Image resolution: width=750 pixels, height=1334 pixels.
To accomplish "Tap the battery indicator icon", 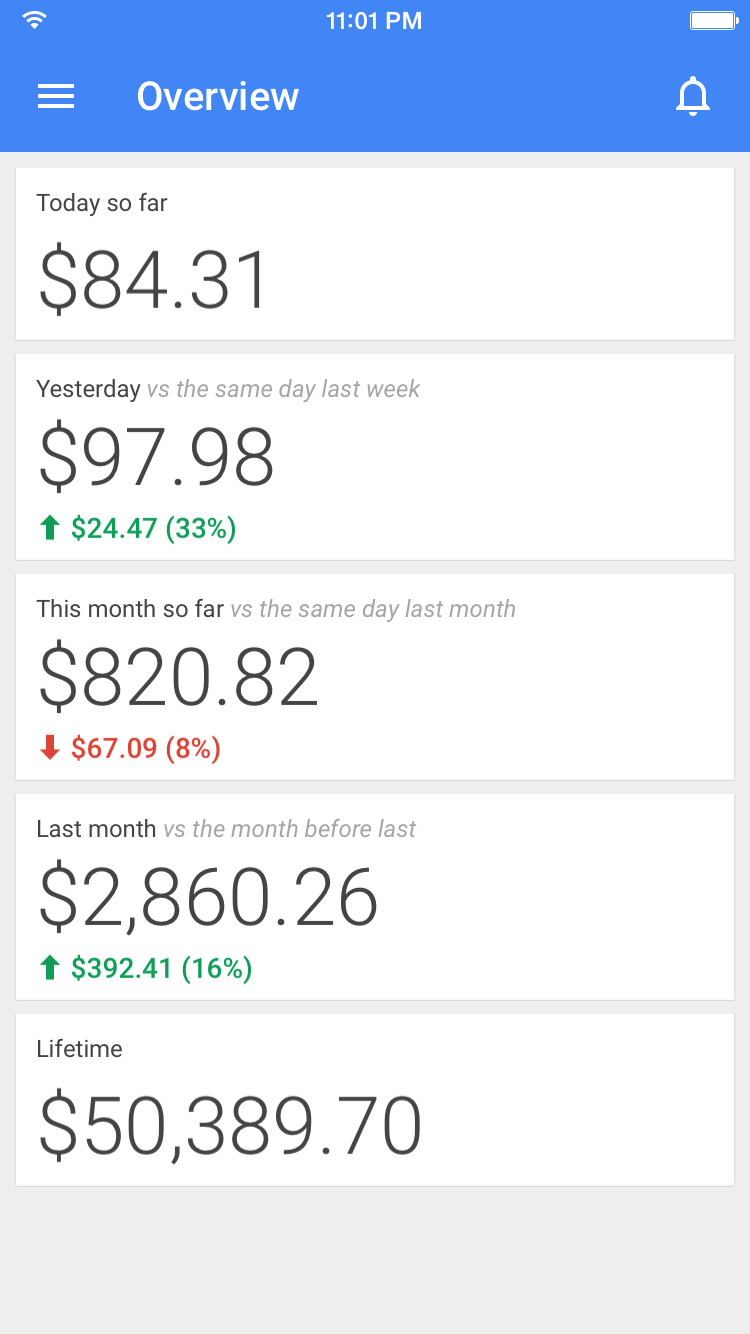I will [x=714, y=21].
